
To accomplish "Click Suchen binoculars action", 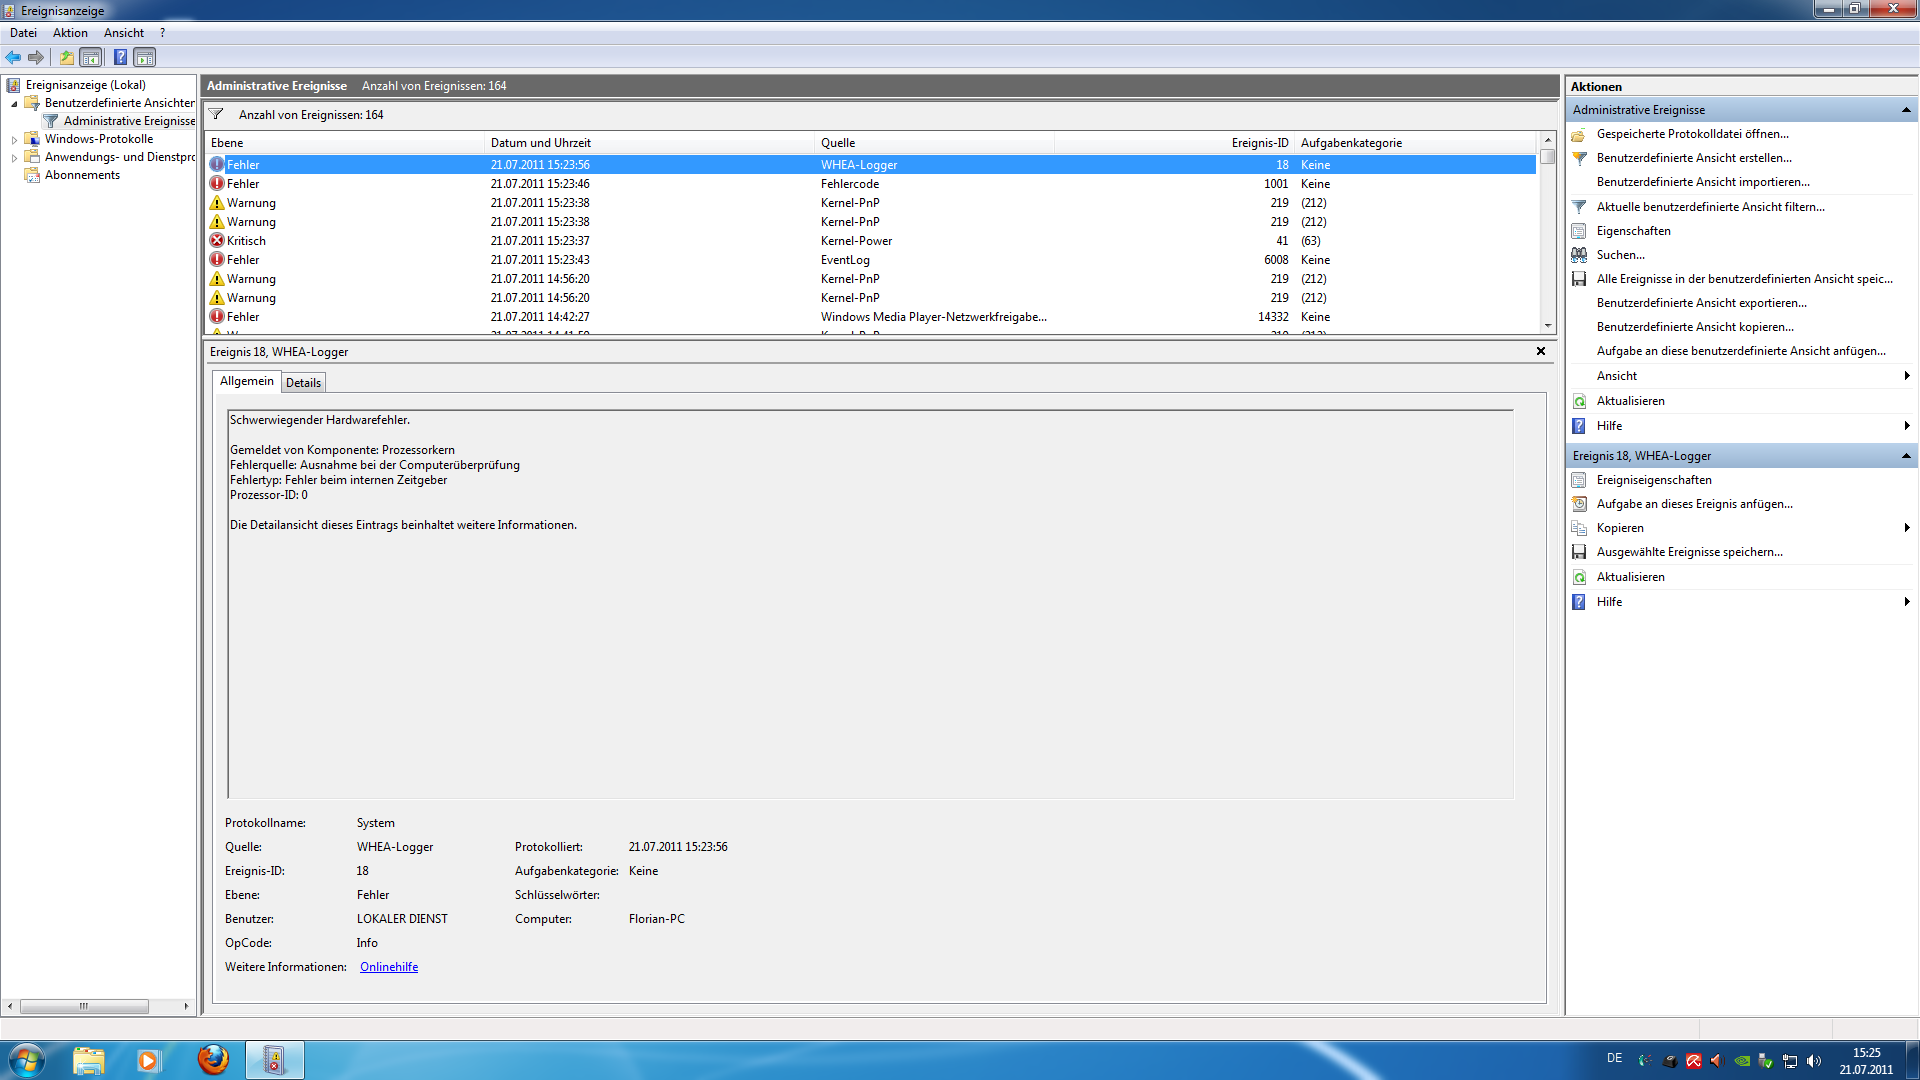I will 1620,255.
